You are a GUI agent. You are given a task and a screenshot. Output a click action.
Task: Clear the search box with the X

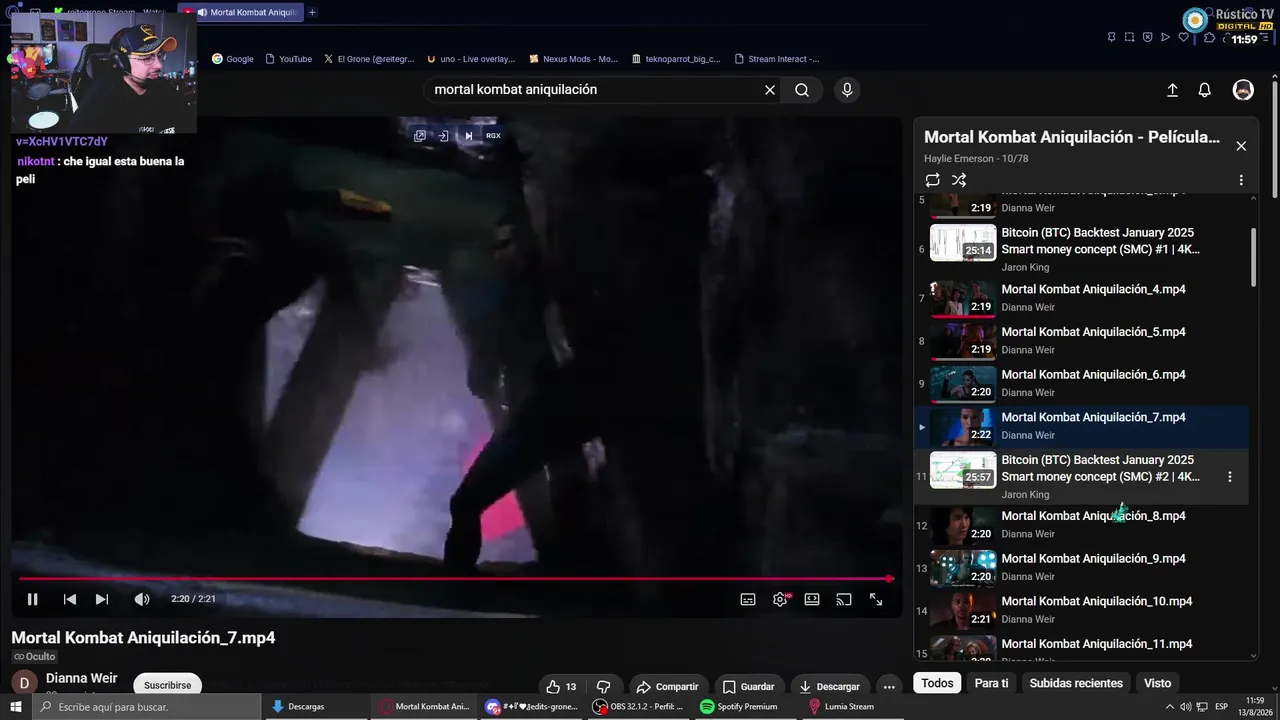click(x=770, y=90)
